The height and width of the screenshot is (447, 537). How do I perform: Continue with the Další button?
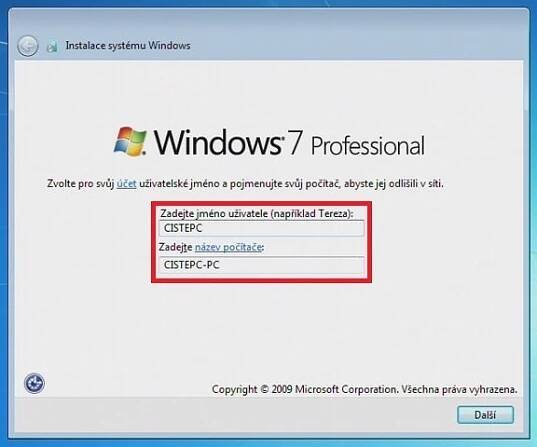[485, 415]
